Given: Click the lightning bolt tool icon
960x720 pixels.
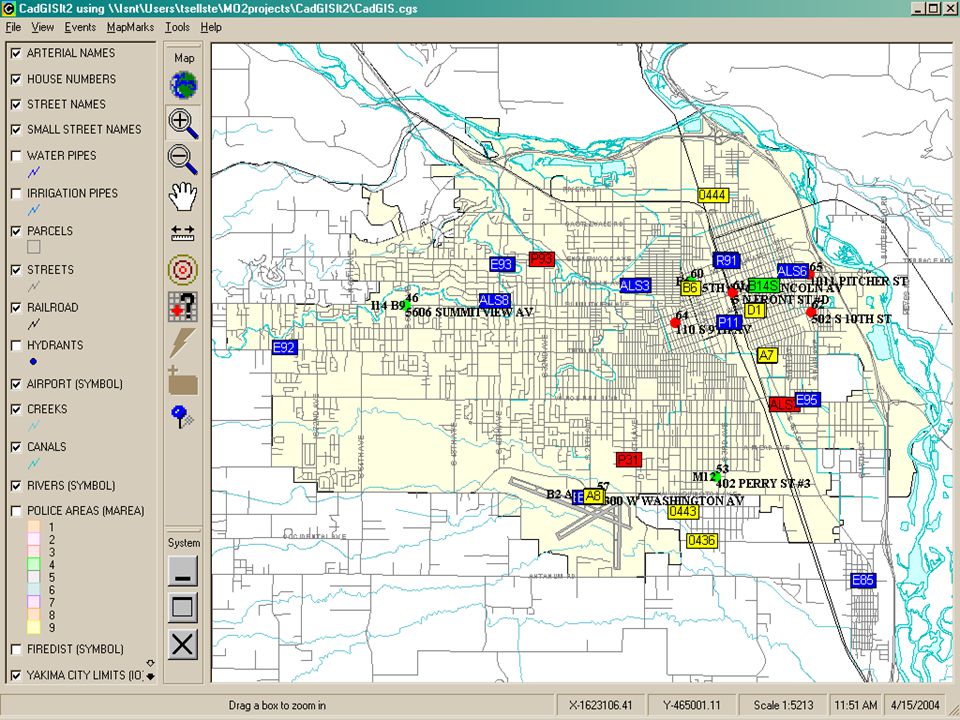Looking at the screenshot, I should 182,343.
